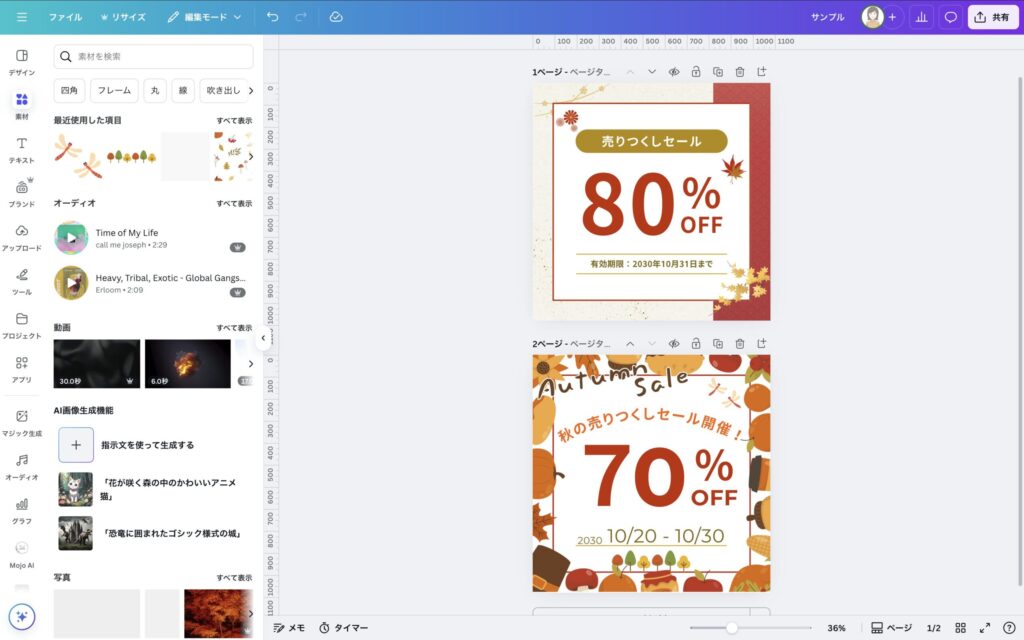The height and width of the screenshot is (640, 1024).
Task: Click the フレーム shape chip
Action: coord(114,91)
